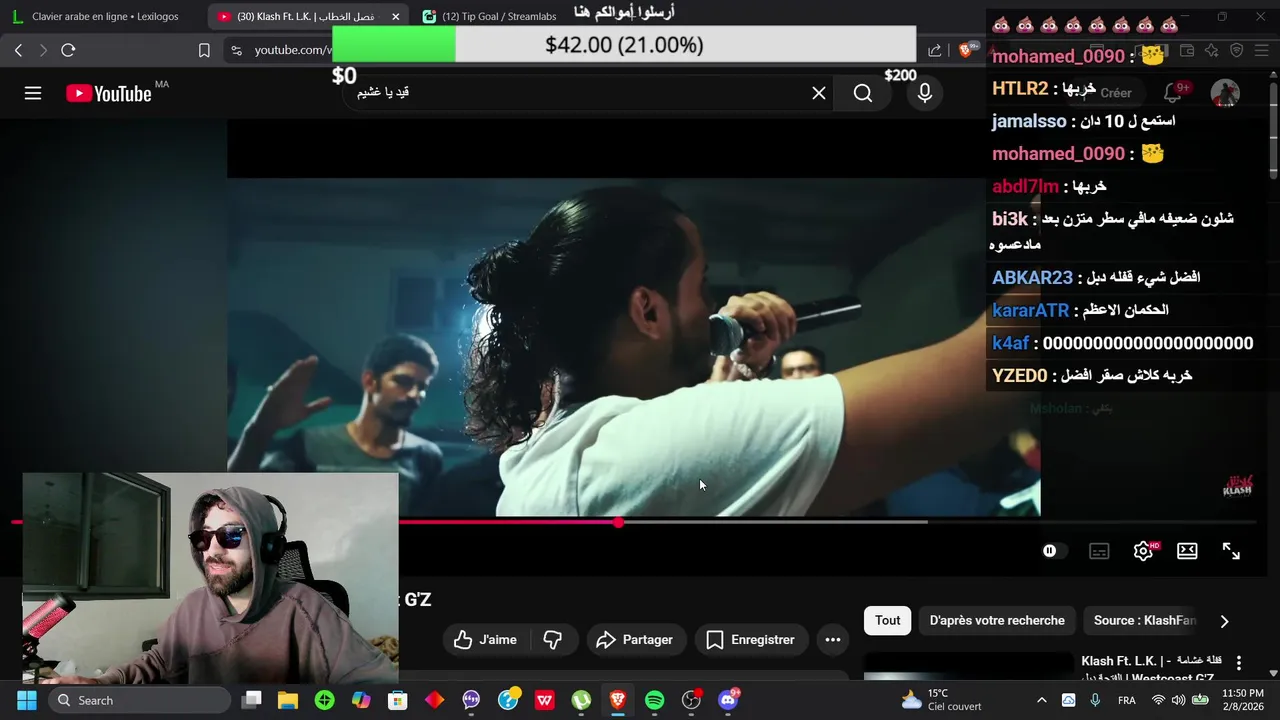This screenshot has height=720, width=1280.
Task: Click the YouTube logo to go home
Action: pyautogui.click(x=109, y=93)
